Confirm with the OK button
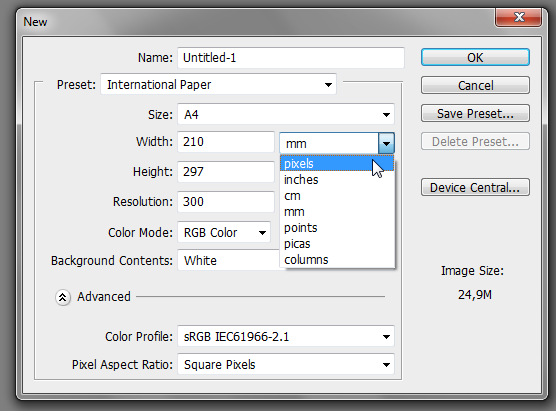The width and height of the screenshot is (556, 411). (x=475, y=57)
